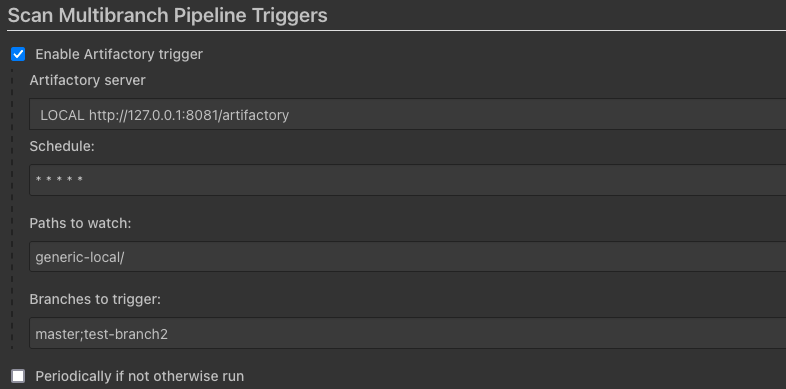
Task: Click the word LOCAL in the server selector
Action: click(62, 115)
